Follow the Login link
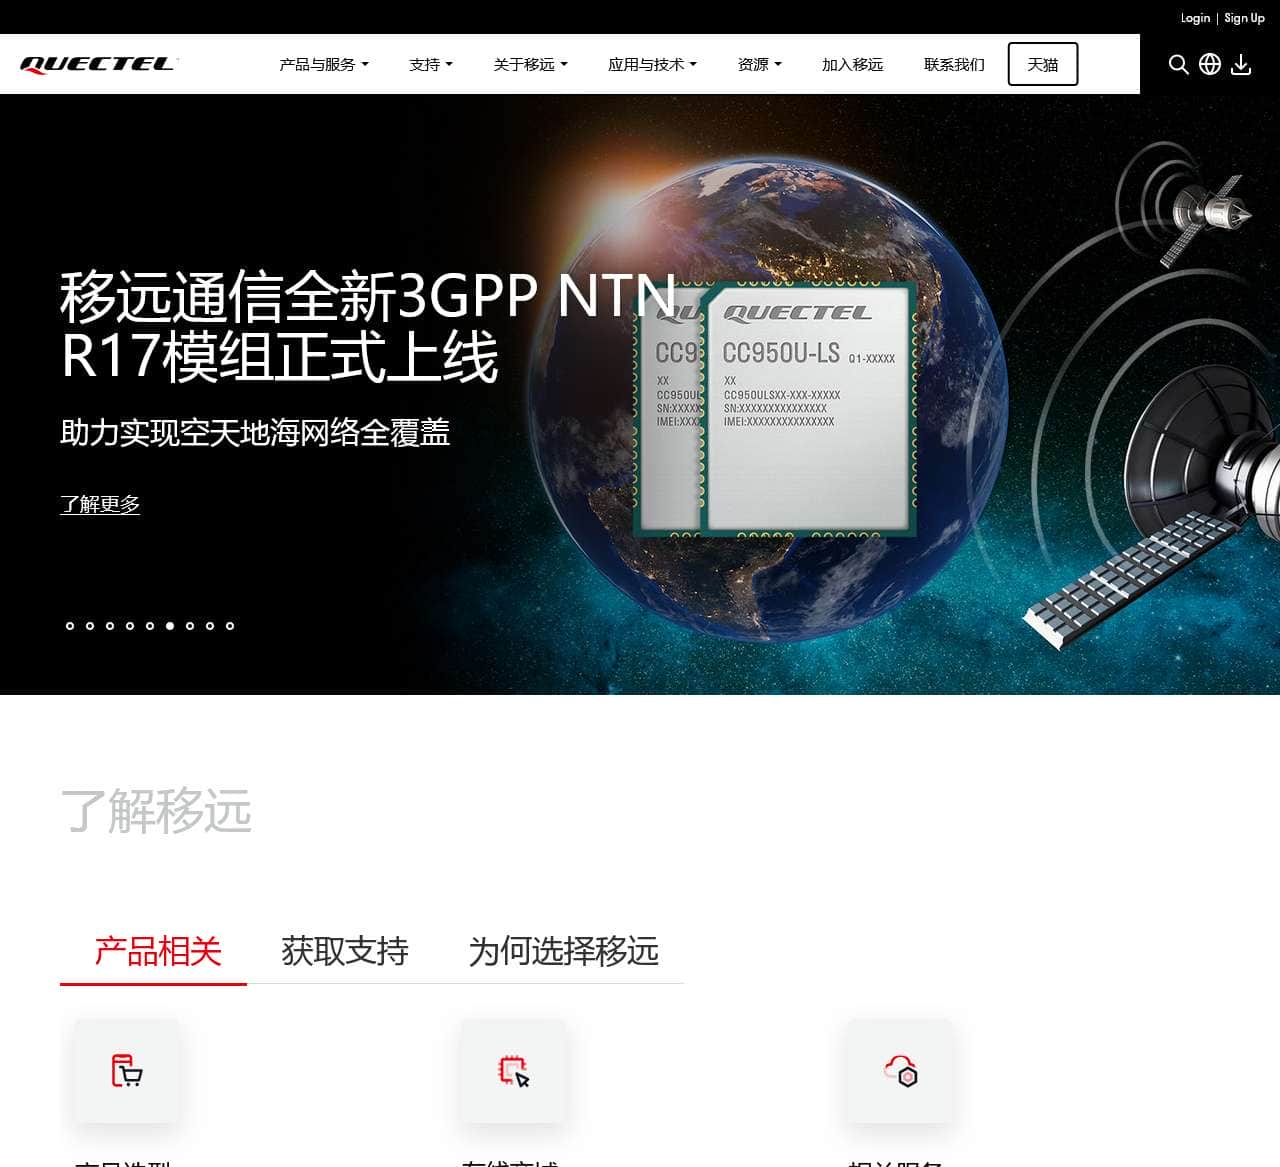The width and height of the screenshot is (1280, 1167). [1195, 18]
